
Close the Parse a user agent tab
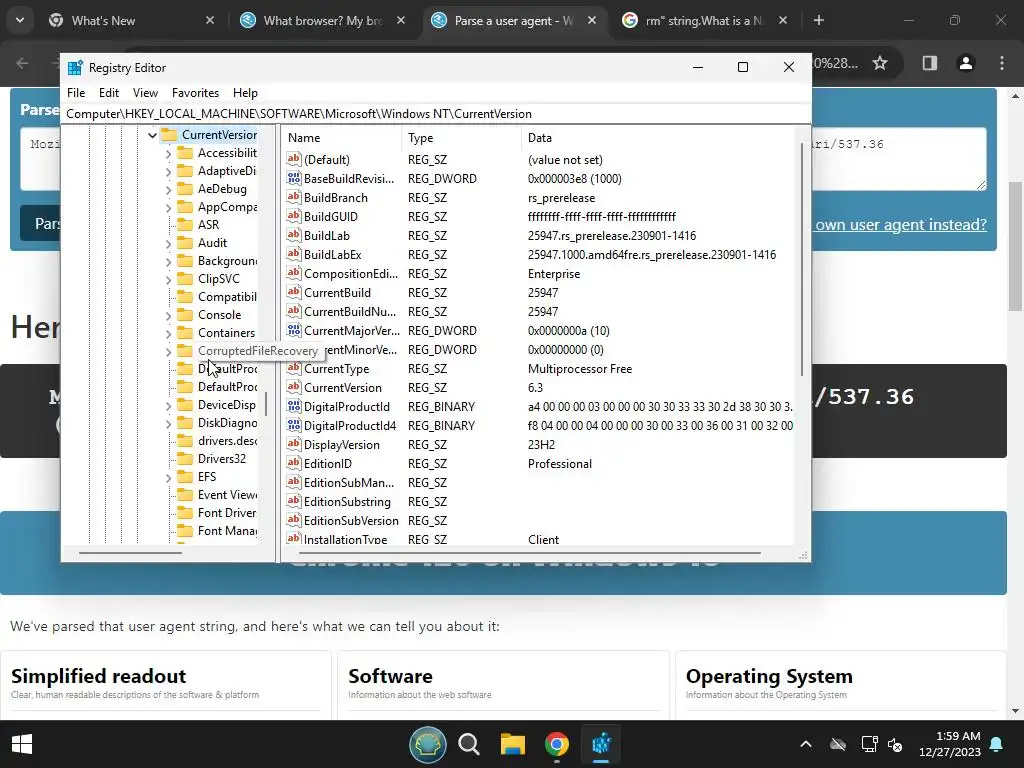592,21
